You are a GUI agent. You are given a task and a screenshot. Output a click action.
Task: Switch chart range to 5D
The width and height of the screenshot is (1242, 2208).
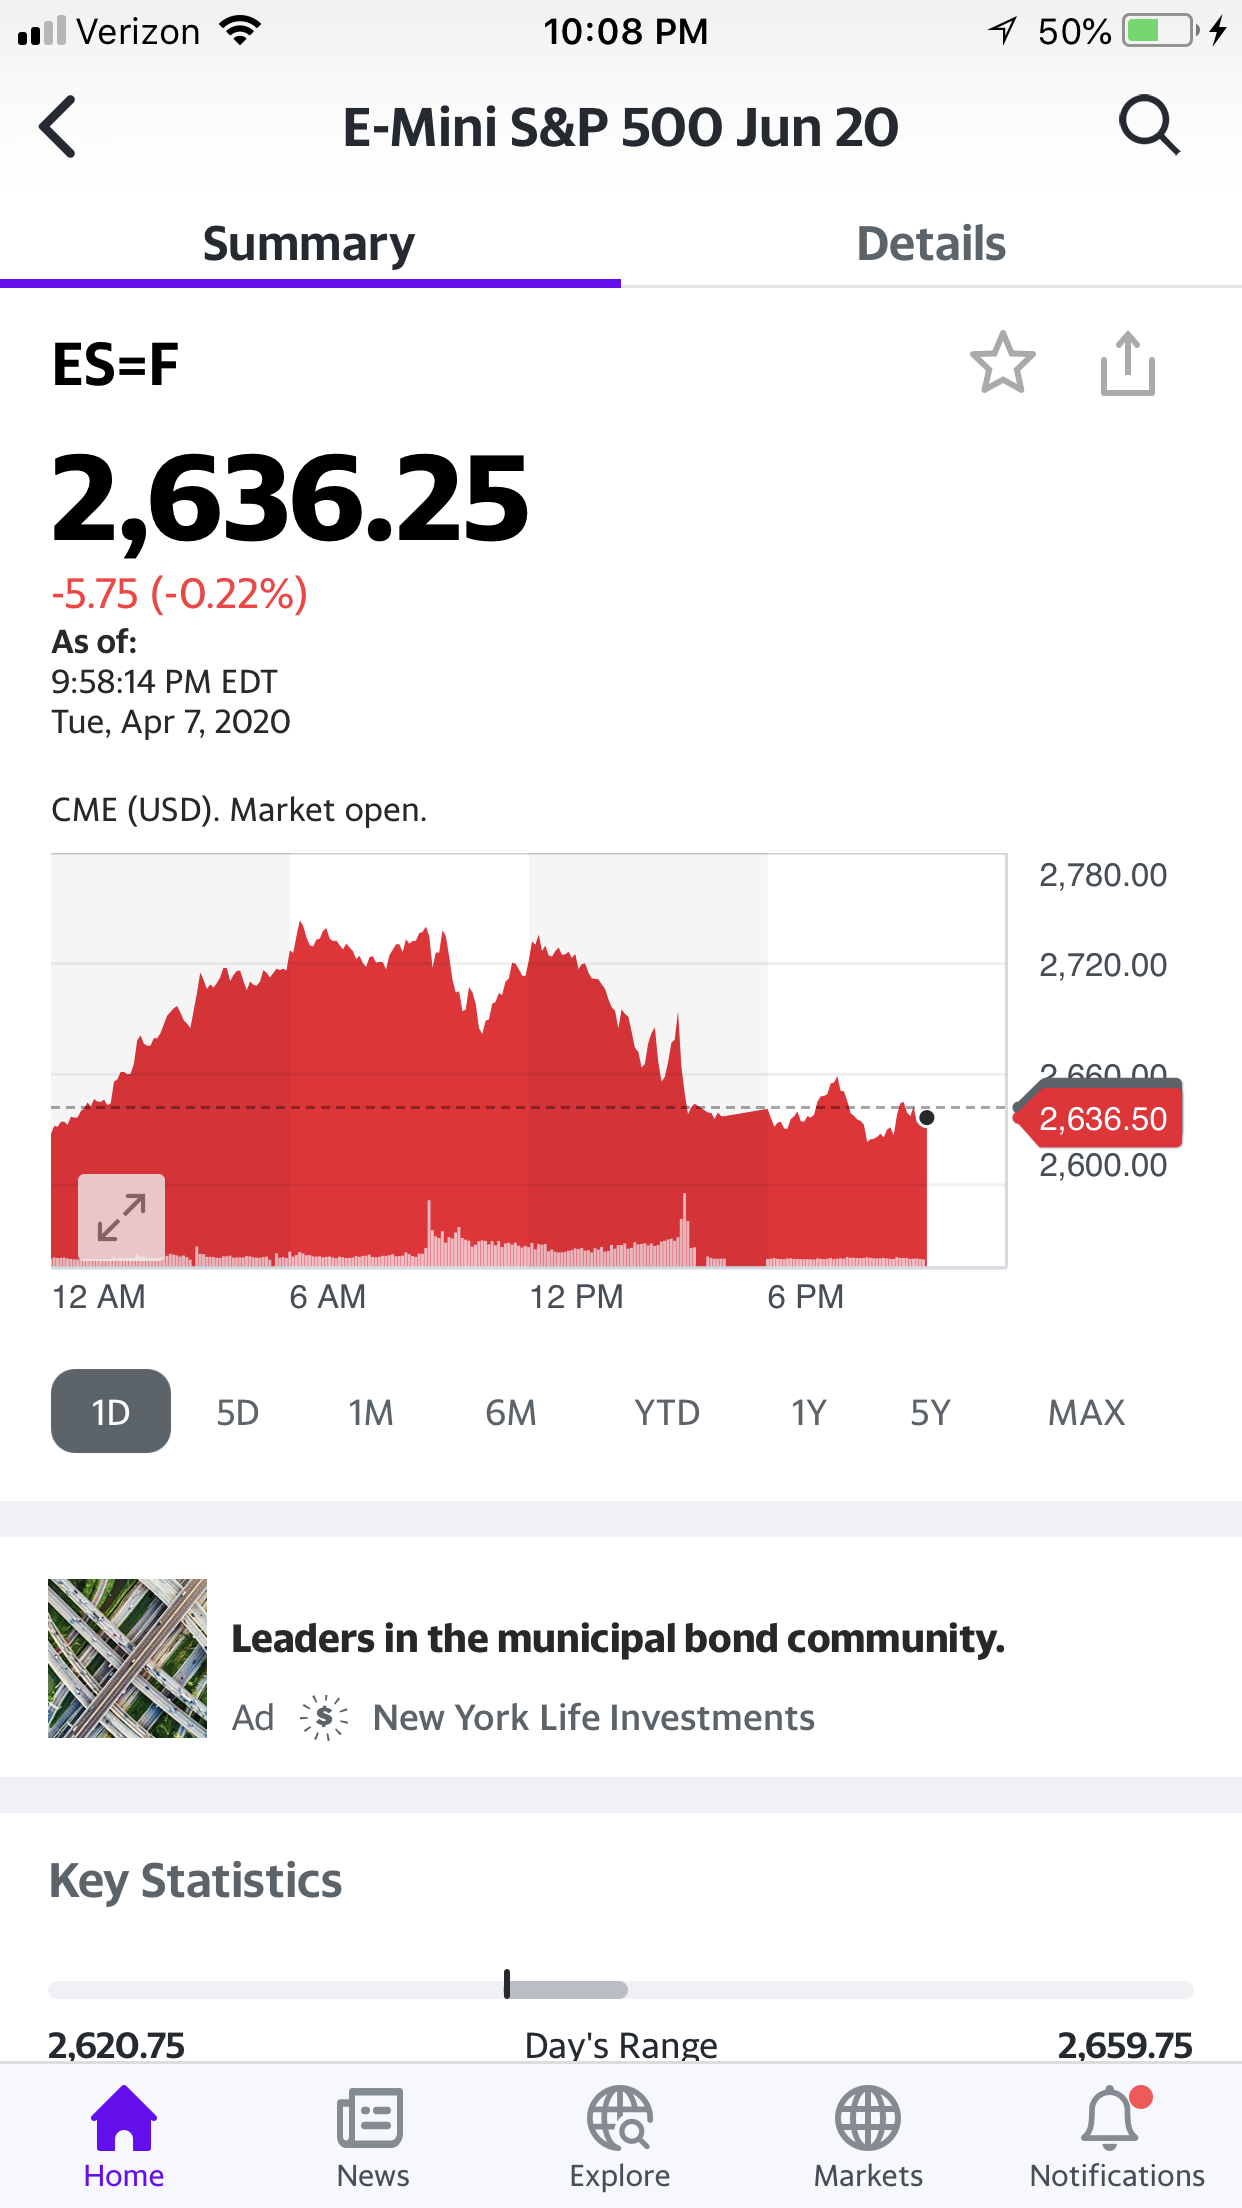238,1412
